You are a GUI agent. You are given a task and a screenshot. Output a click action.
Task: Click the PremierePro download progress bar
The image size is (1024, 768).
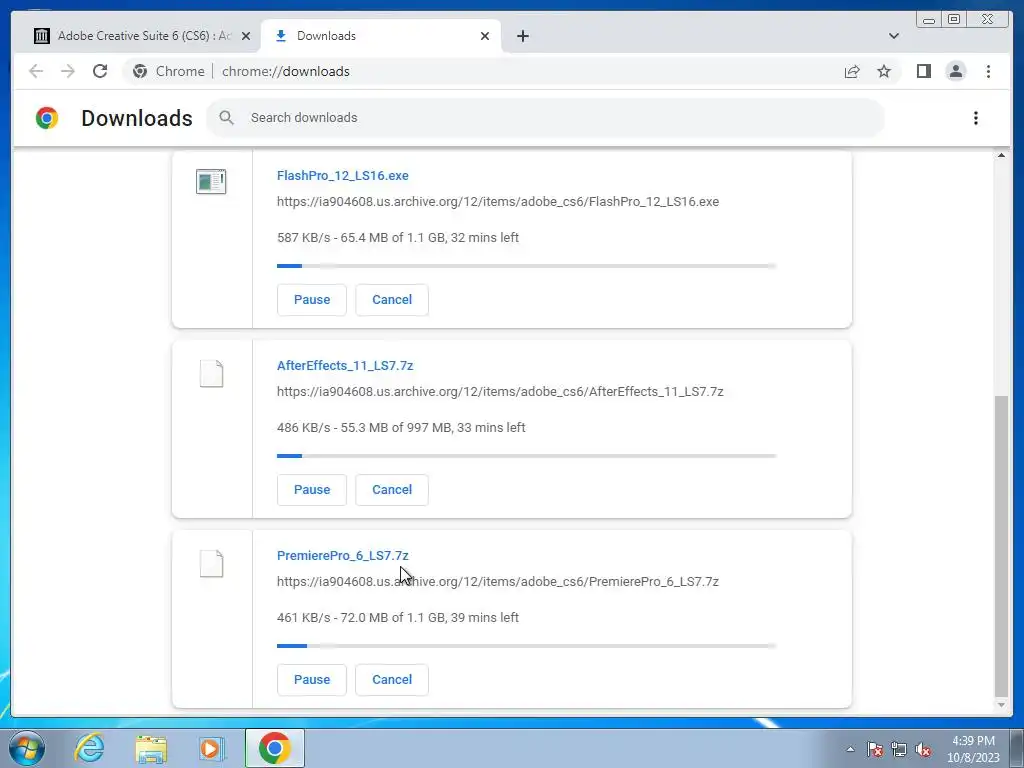click(526, 646)
